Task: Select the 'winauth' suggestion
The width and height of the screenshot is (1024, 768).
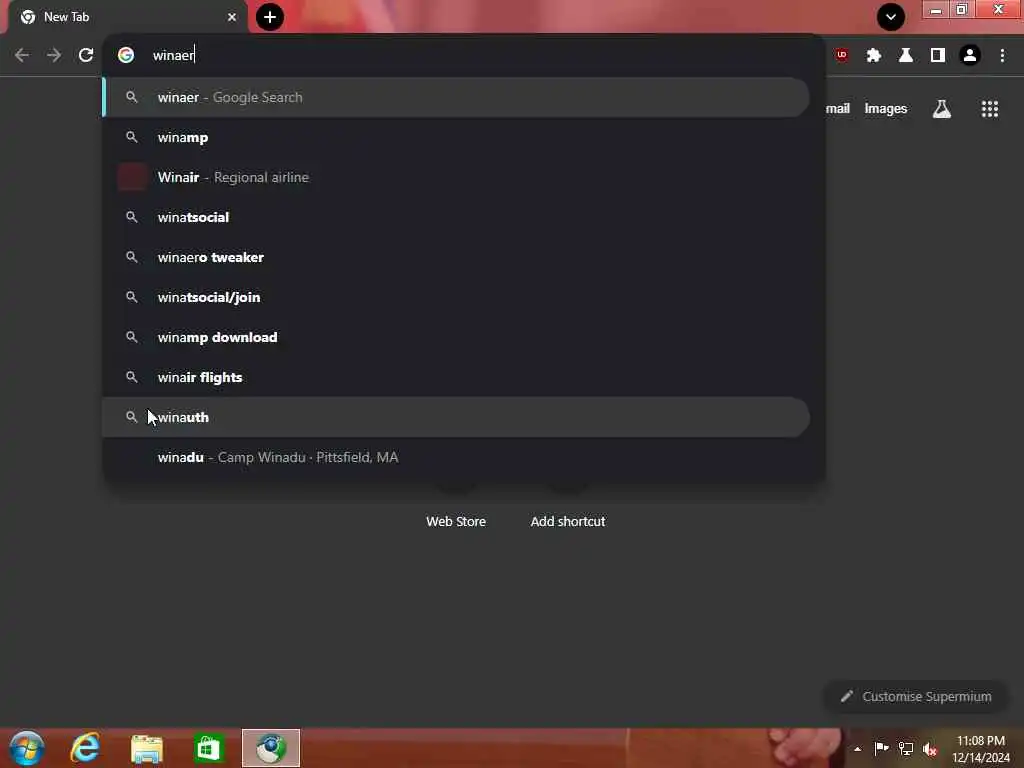Action: (456, 417)
